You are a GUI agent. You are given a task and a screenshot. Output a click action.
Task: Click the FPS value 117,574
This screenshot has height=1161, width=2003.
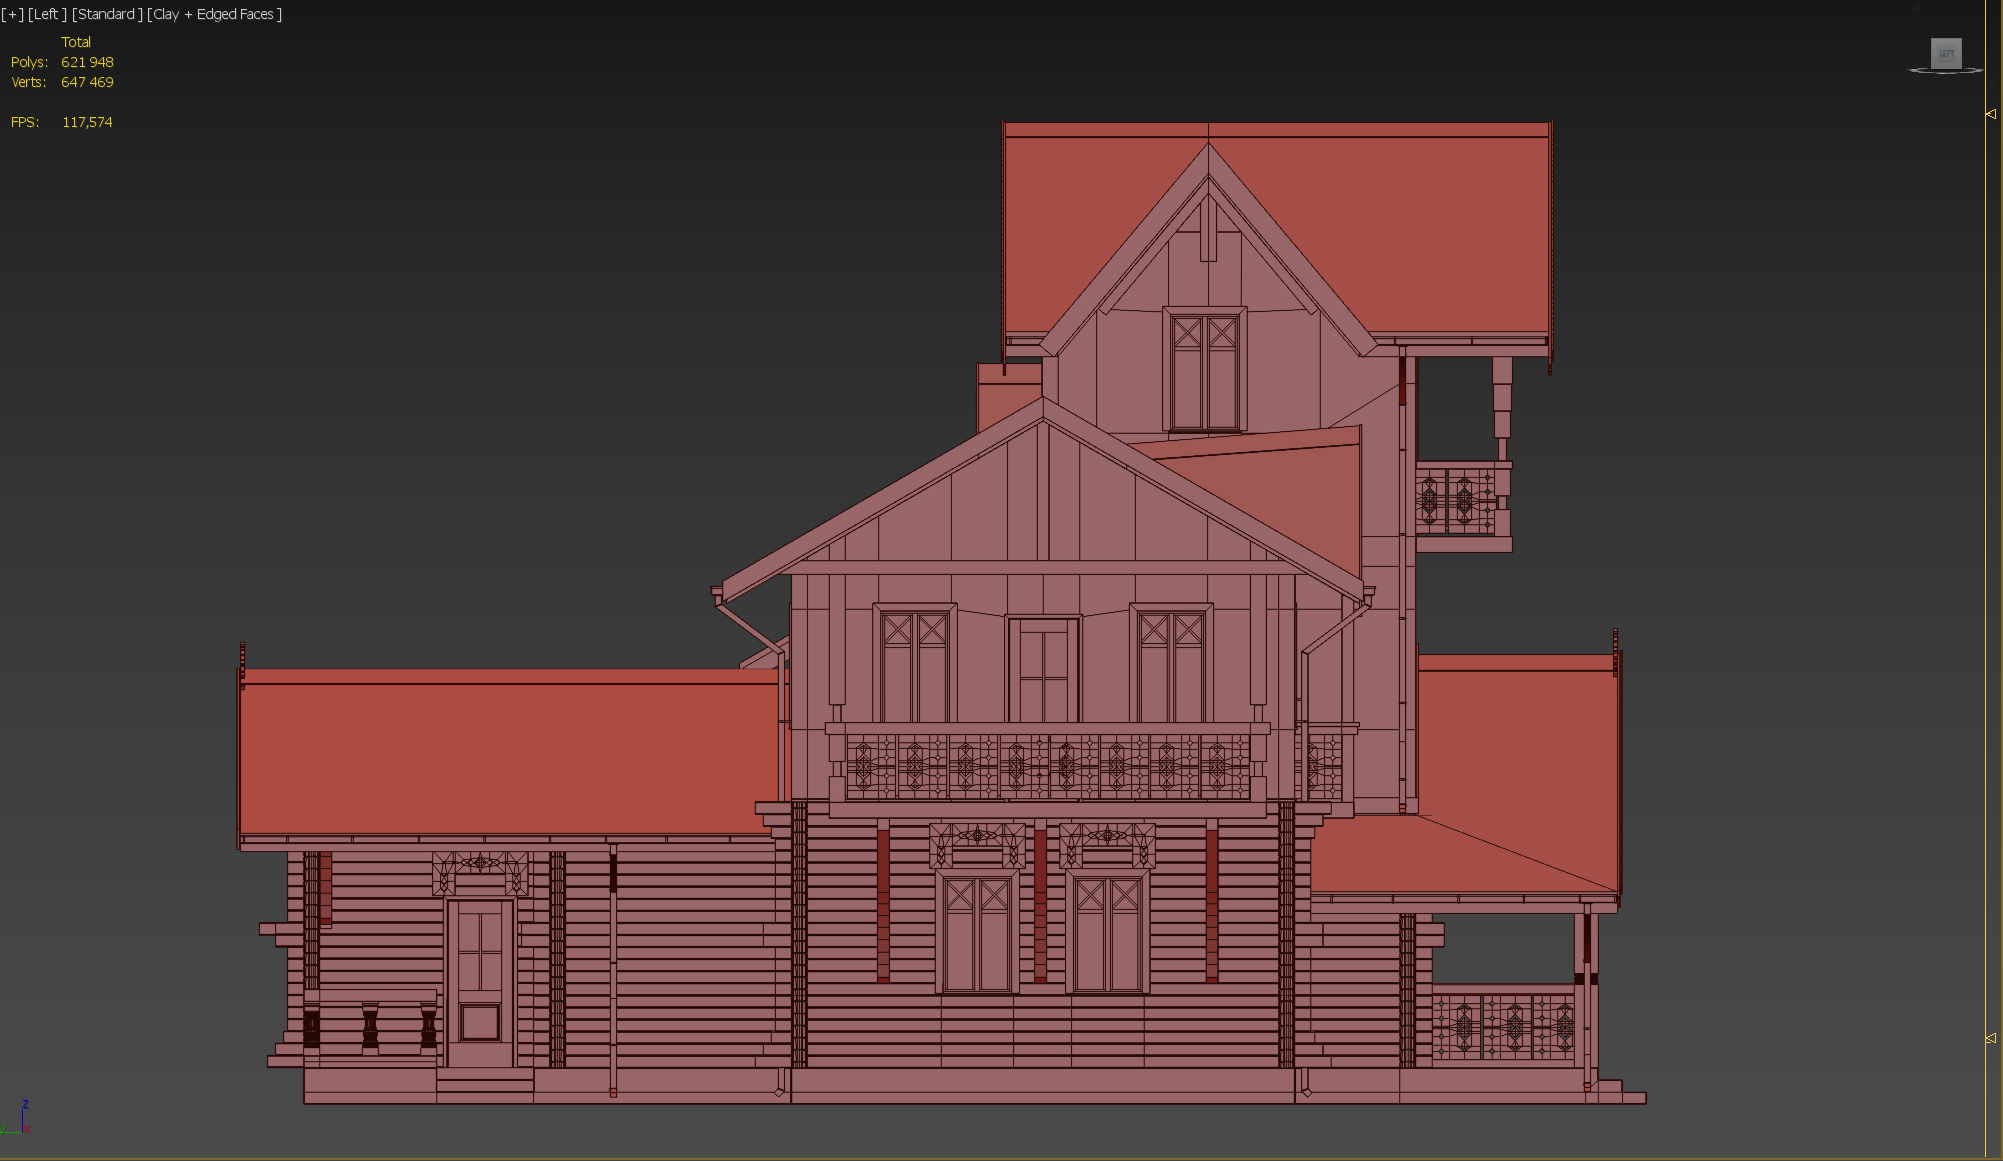[87, 122]
